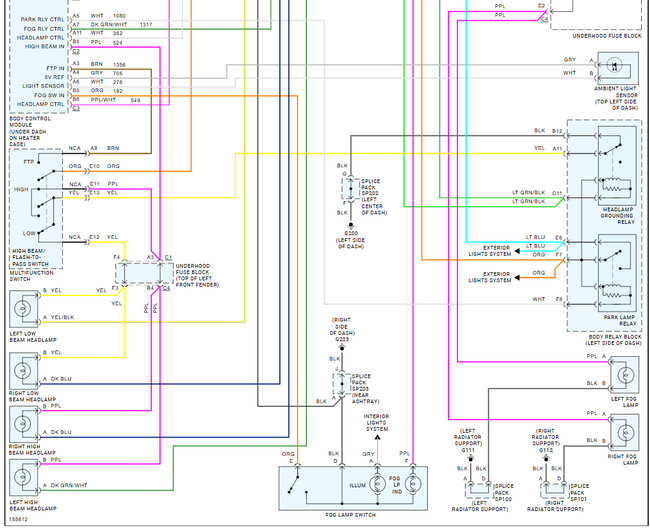The image size is (650, 528).
Task: Click the G200 ground point dot
Action: click(351, 225)
